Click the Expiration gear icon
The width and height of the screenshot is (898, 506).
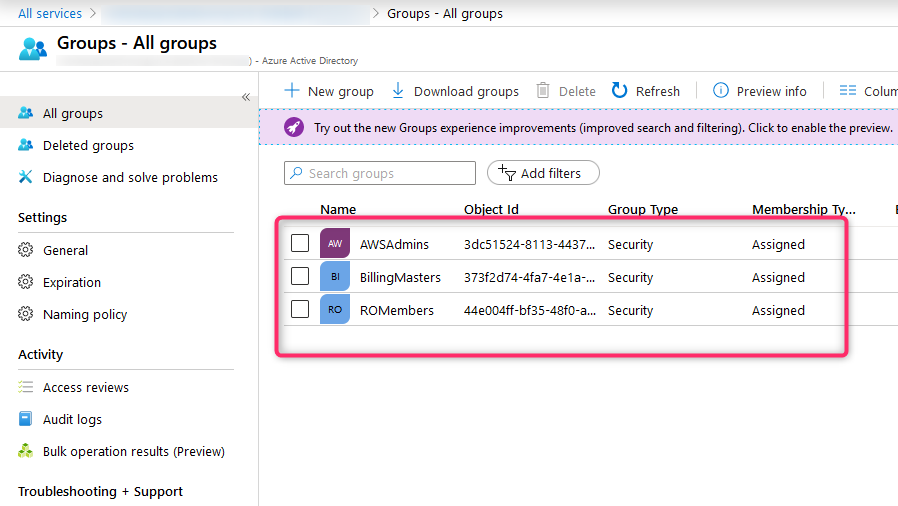click(25, 282)
